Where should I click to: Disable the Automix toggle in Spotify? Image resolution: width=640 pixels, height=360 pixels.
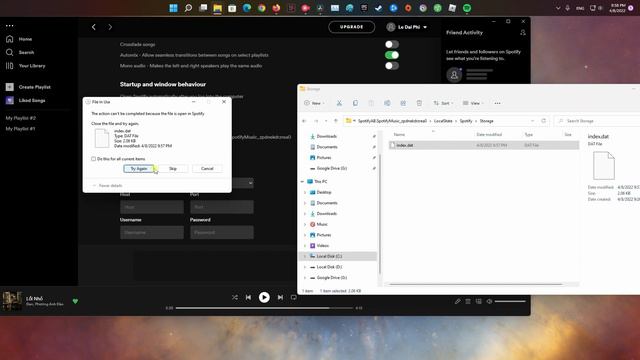point(391,55)
